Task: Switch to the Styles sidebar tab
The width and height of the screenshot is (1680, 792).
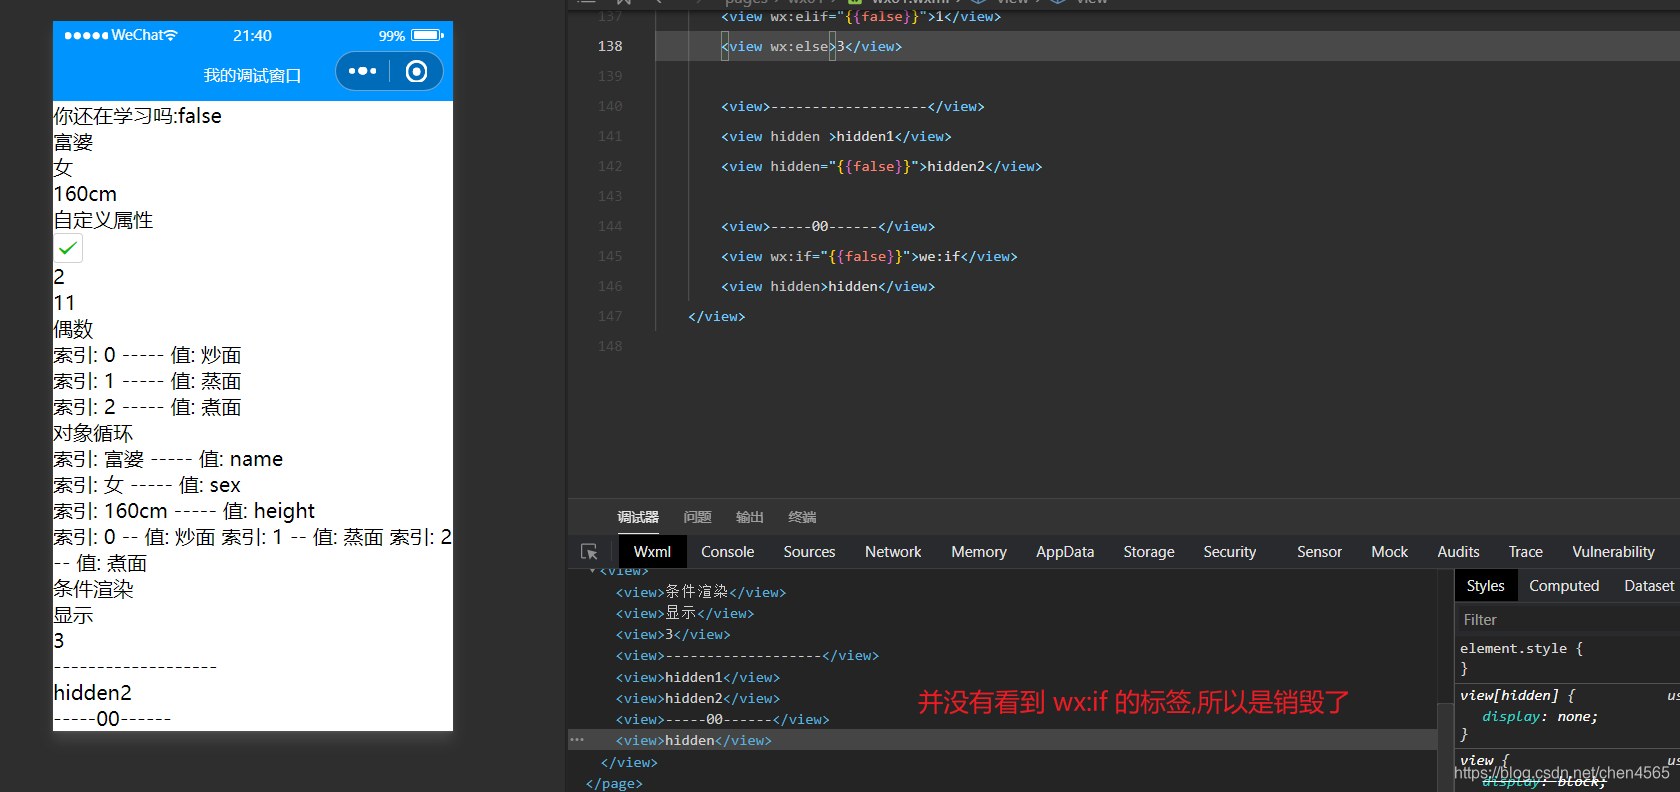Action: 1485,586
